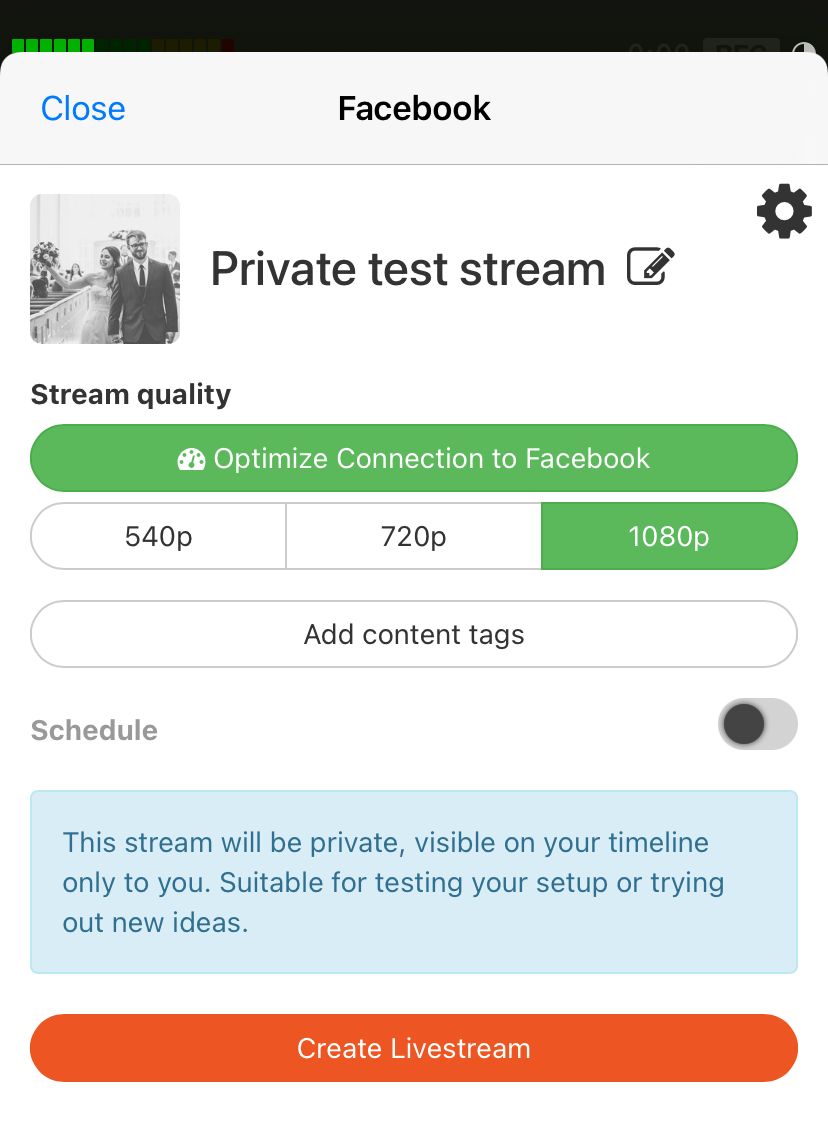Screen dimensions: 828x1143
Task: Tap the Private test stream title
Action: point(407,269)
